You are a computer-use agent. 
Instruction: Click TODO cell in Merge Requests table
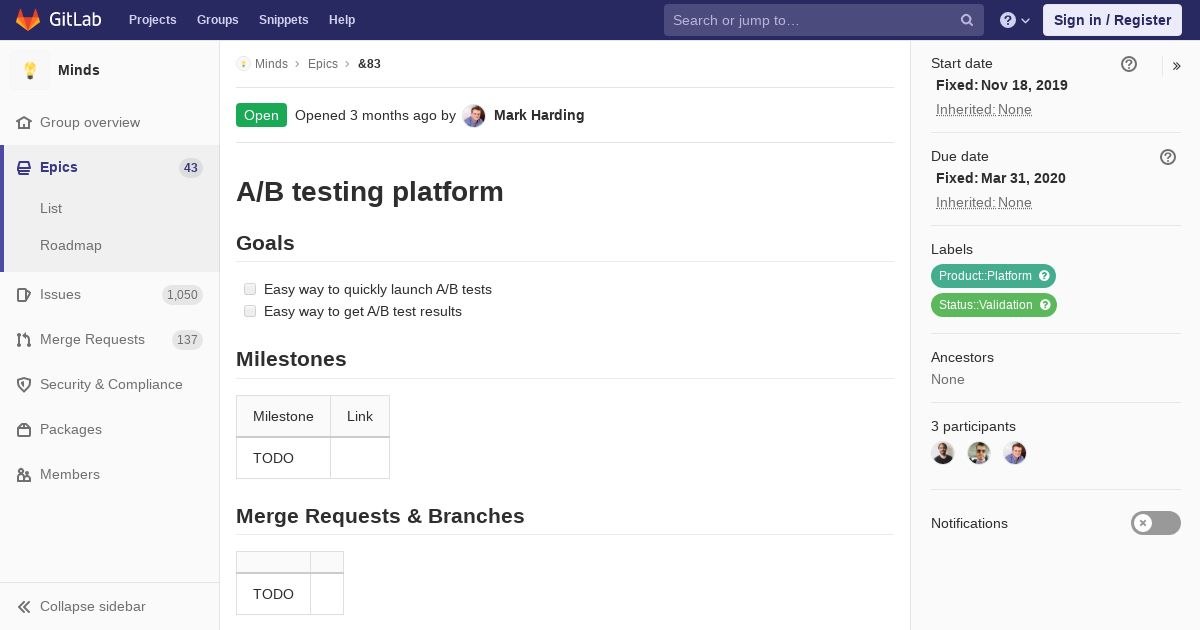click(273, 594)
